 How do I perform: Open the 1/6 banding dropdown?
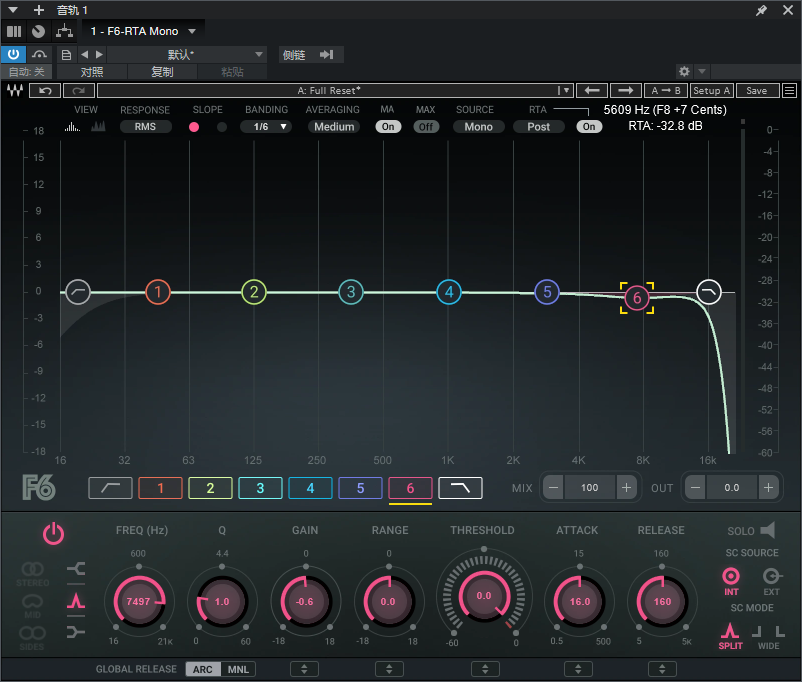pos(265,126)
